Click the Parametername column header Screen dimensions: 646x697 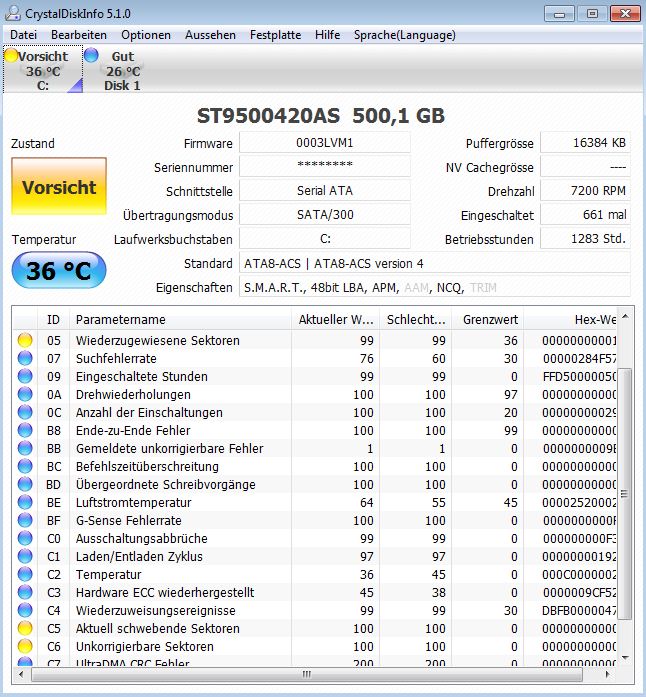(x=181, y=320)
